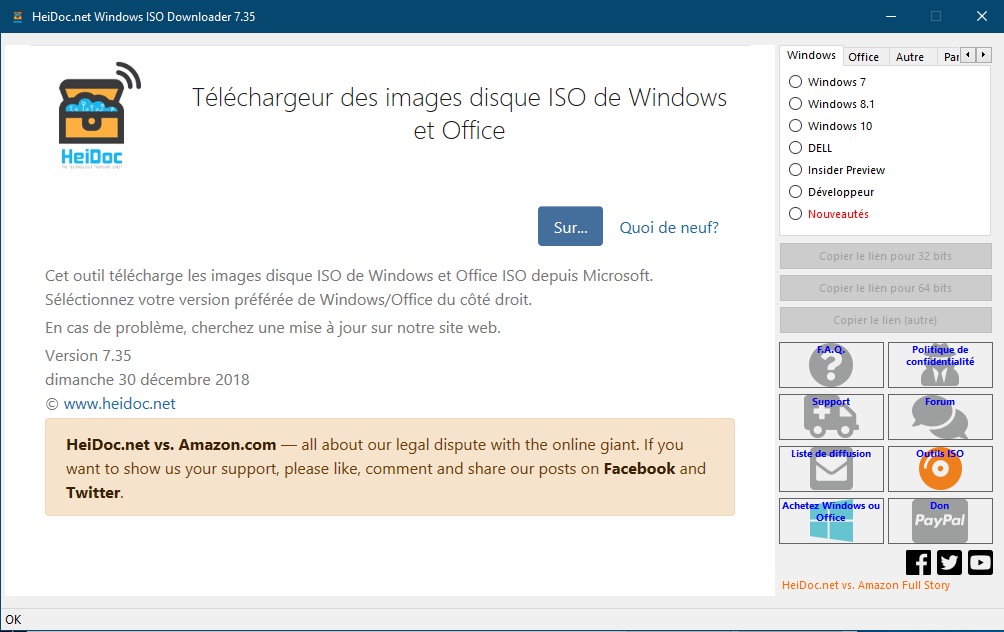Screen dimensions: 1004x632
Task: Open the F.A.Q. question mark icon
Action: coord(831,365)
